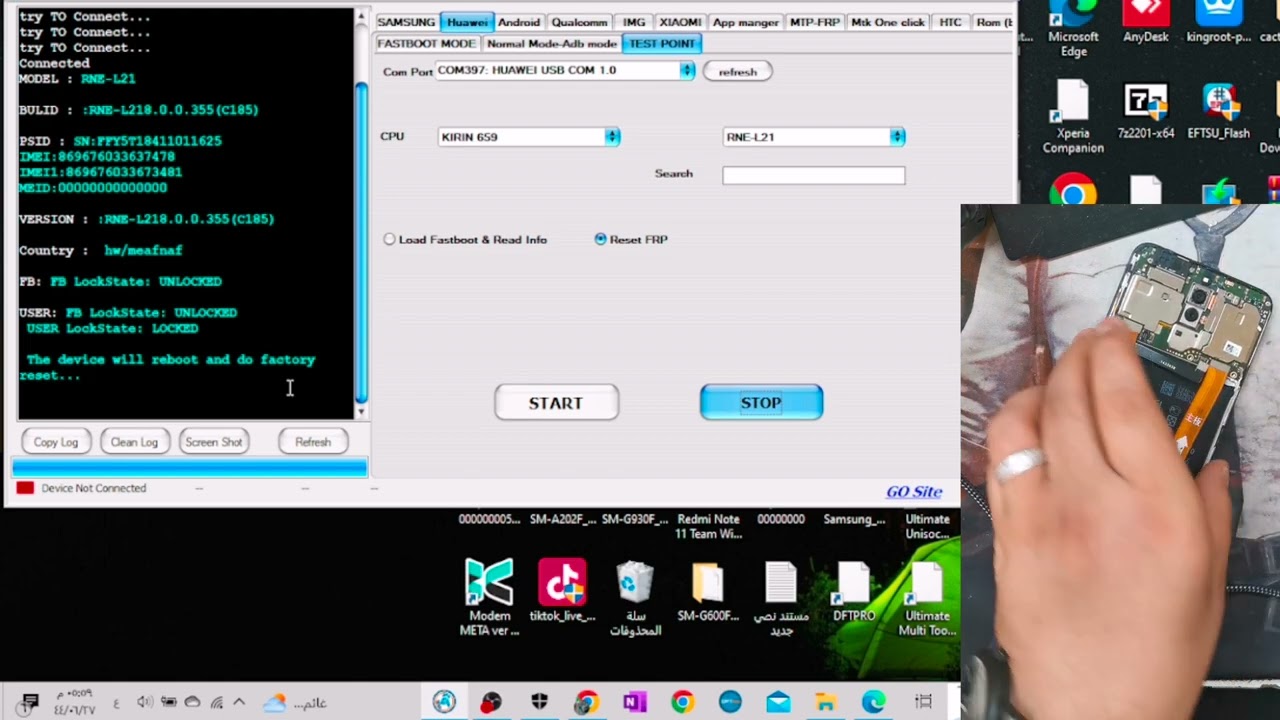Click the refresh button beside Com Port
1280x720 pixels.
[x=738, y=72]
